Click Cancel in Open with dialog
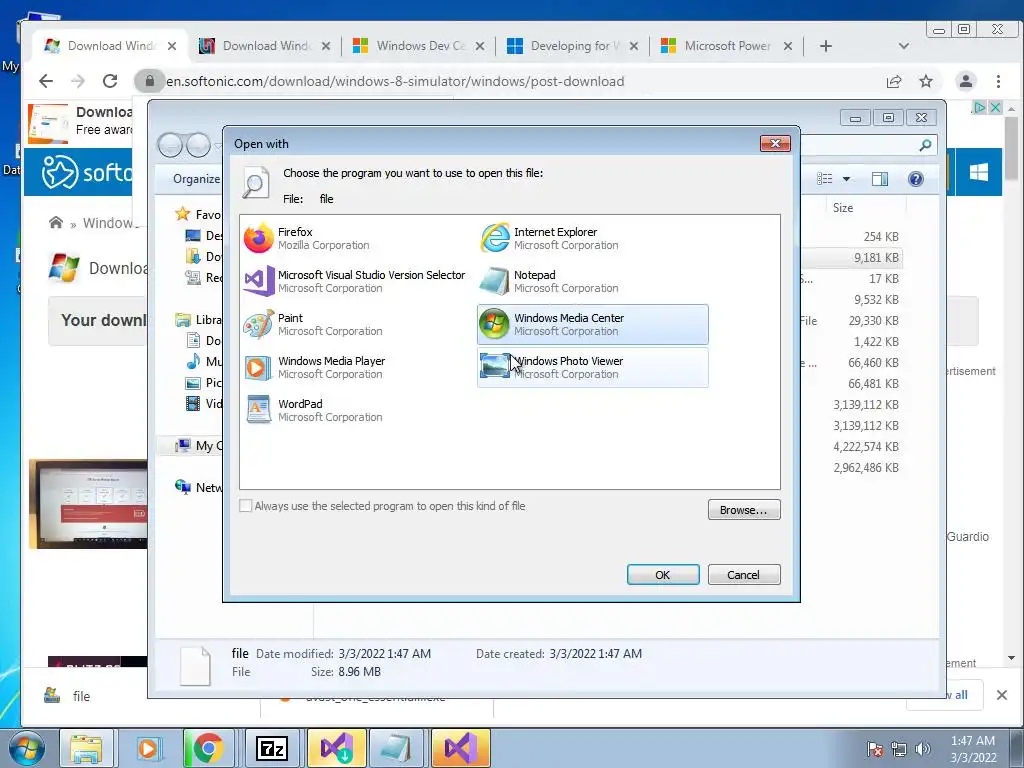The height and width of the screenshot is (768, 1024). (744, 575)
